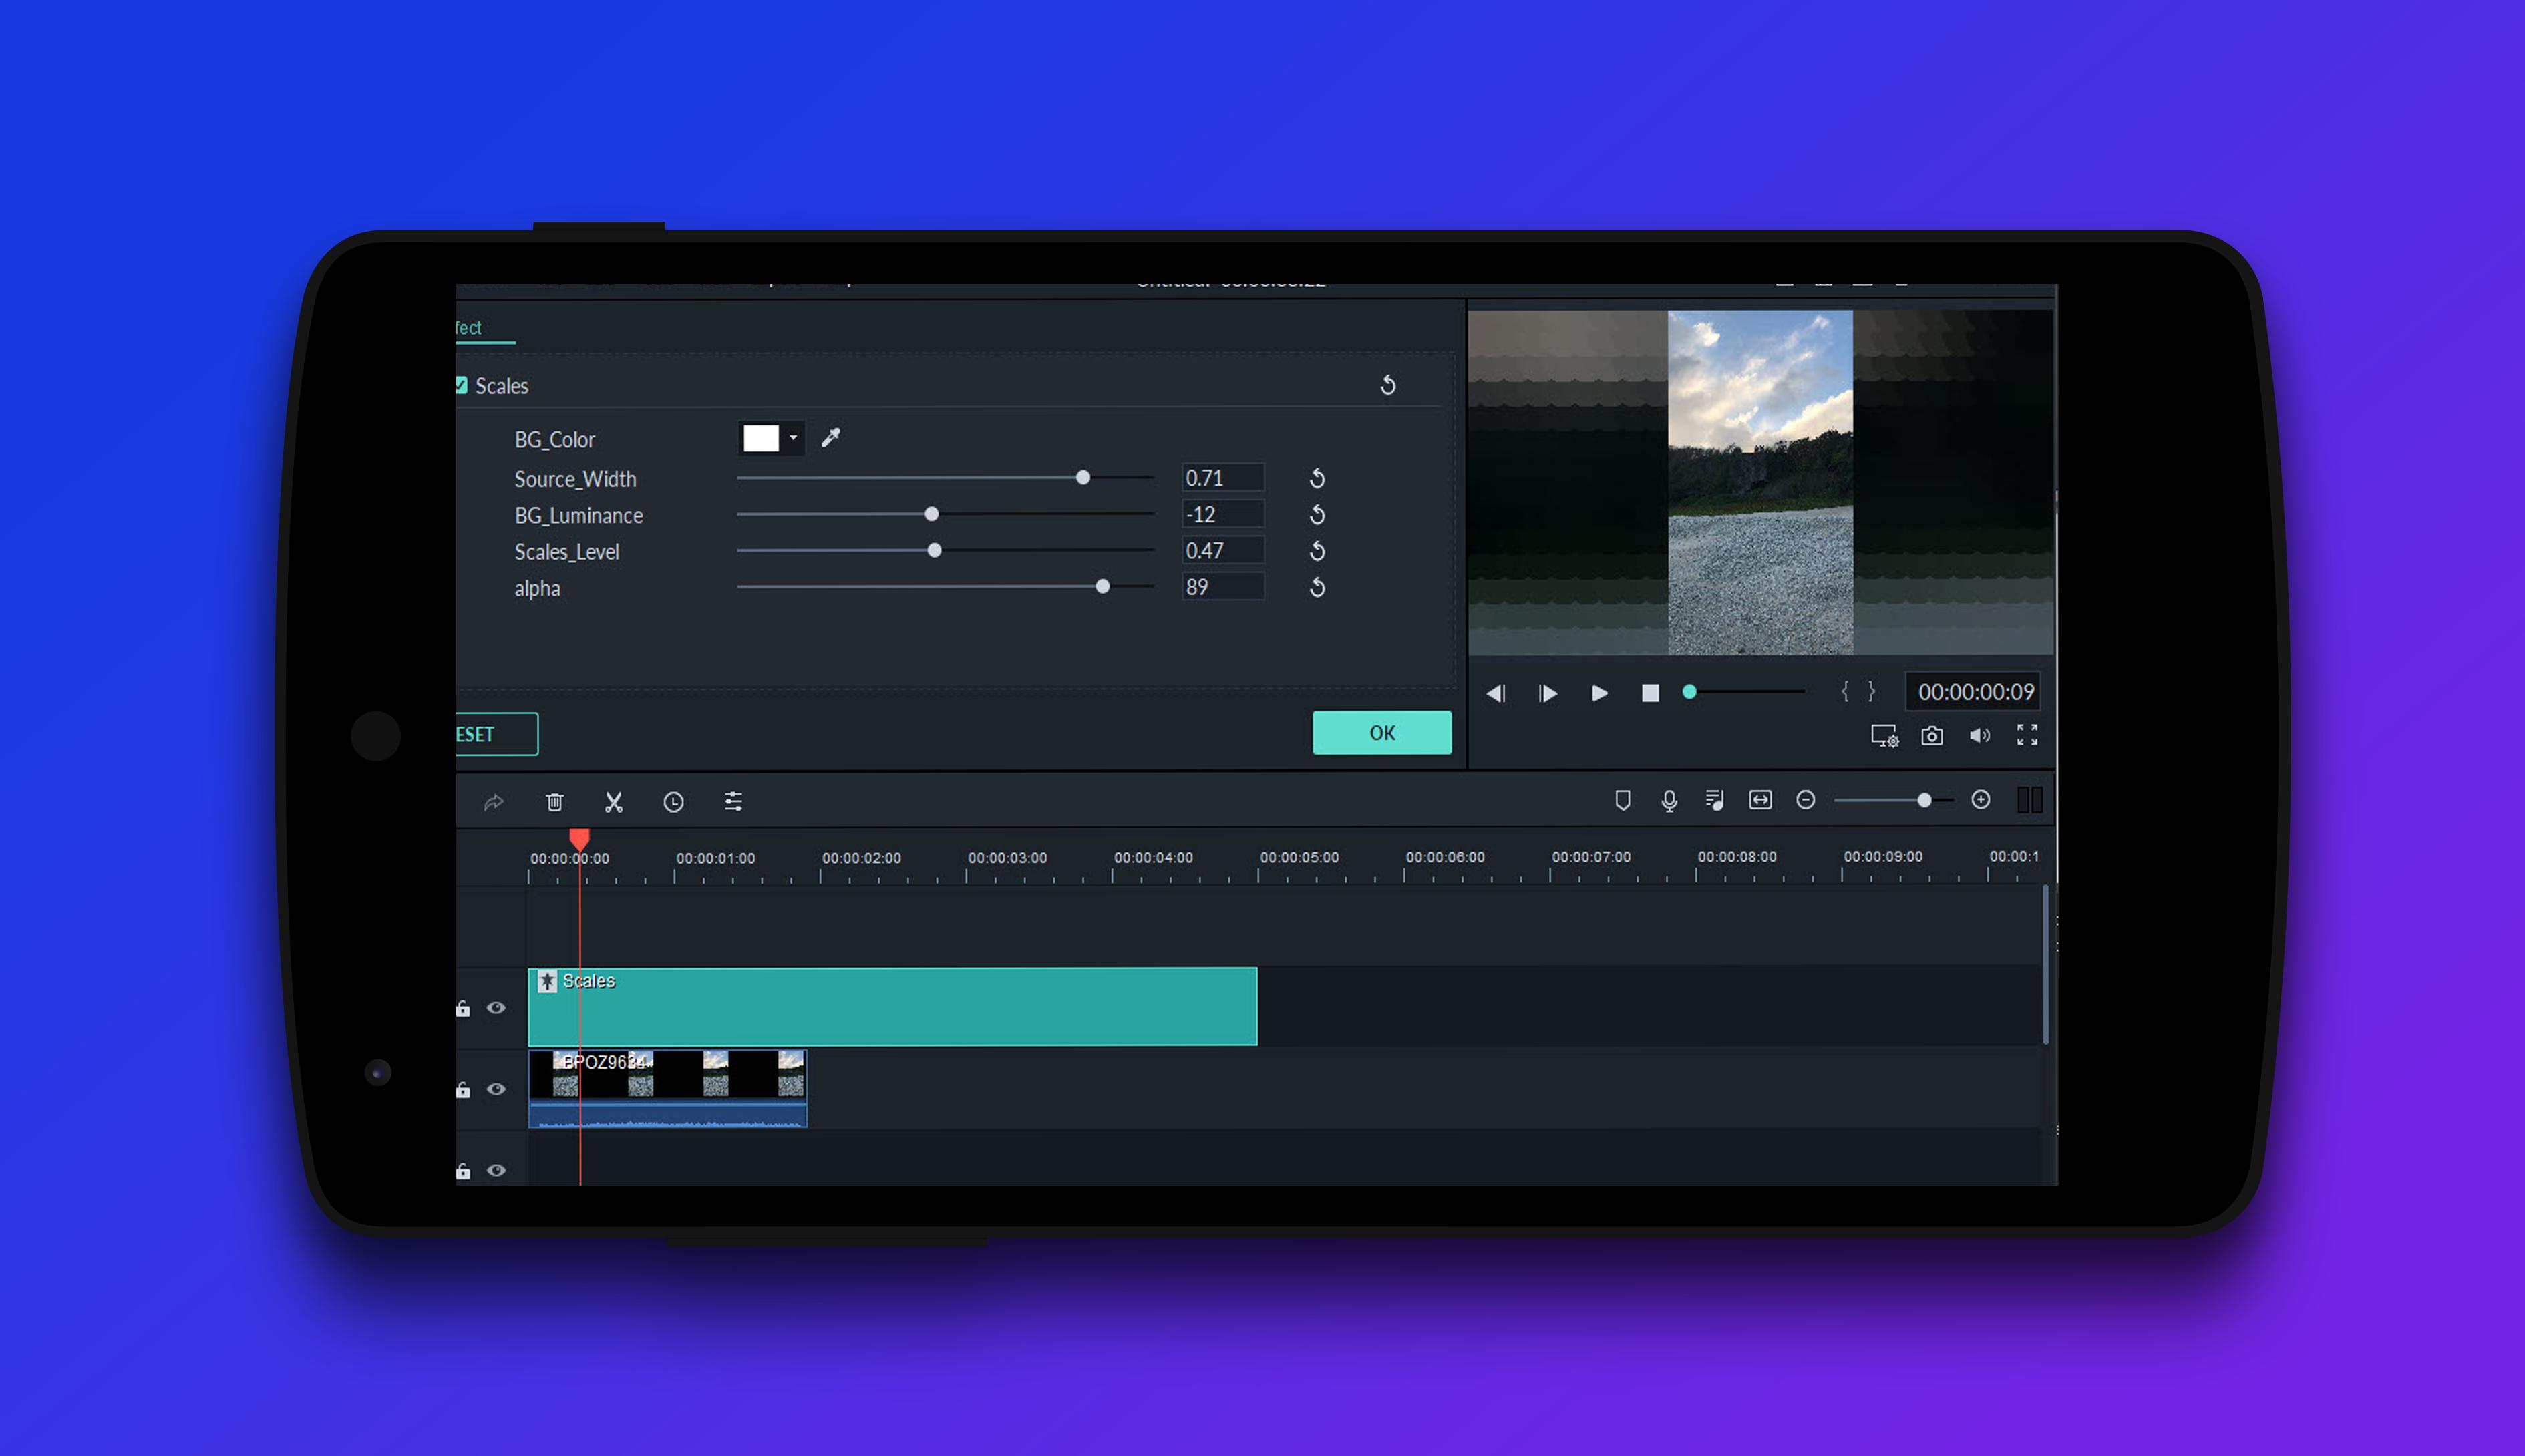The height and width of the screenshot is (1456, 2525).
Task: Reset the whole Scales effect
Action: tap(1388, 385)
